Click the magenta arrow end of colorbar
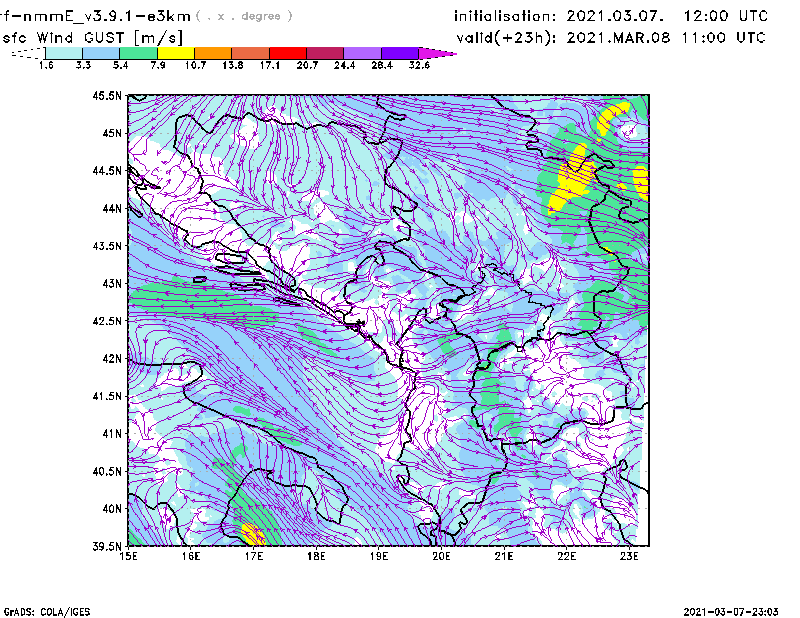800x618 pixels. [x=437, y=53]
